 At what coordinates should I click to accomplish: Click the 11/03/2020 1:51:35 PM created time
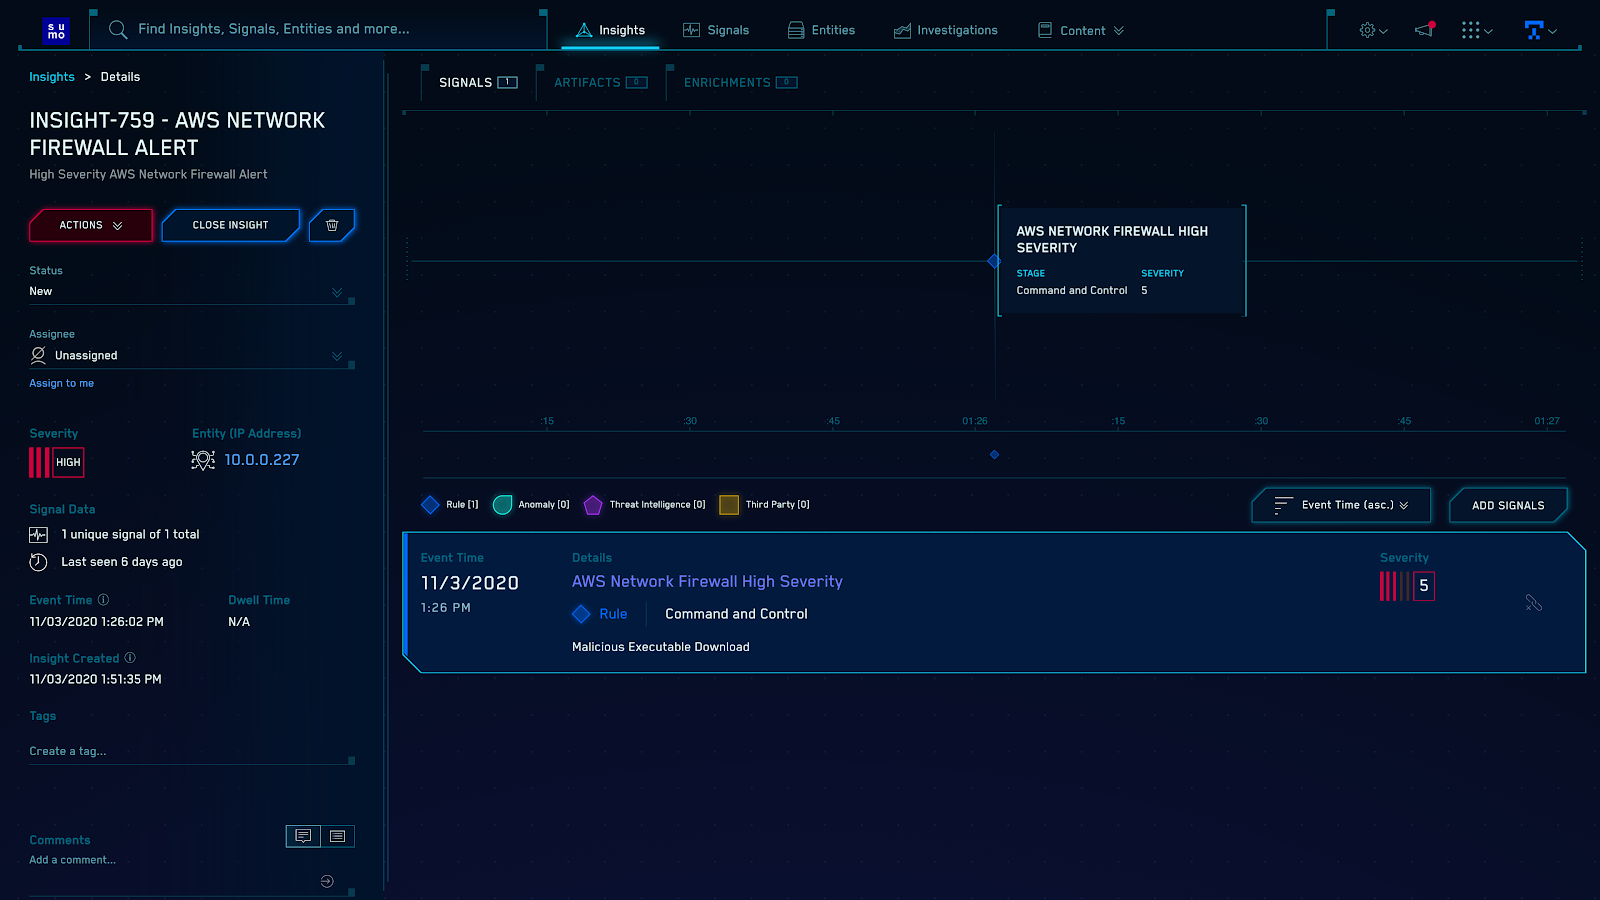[96, 680]
